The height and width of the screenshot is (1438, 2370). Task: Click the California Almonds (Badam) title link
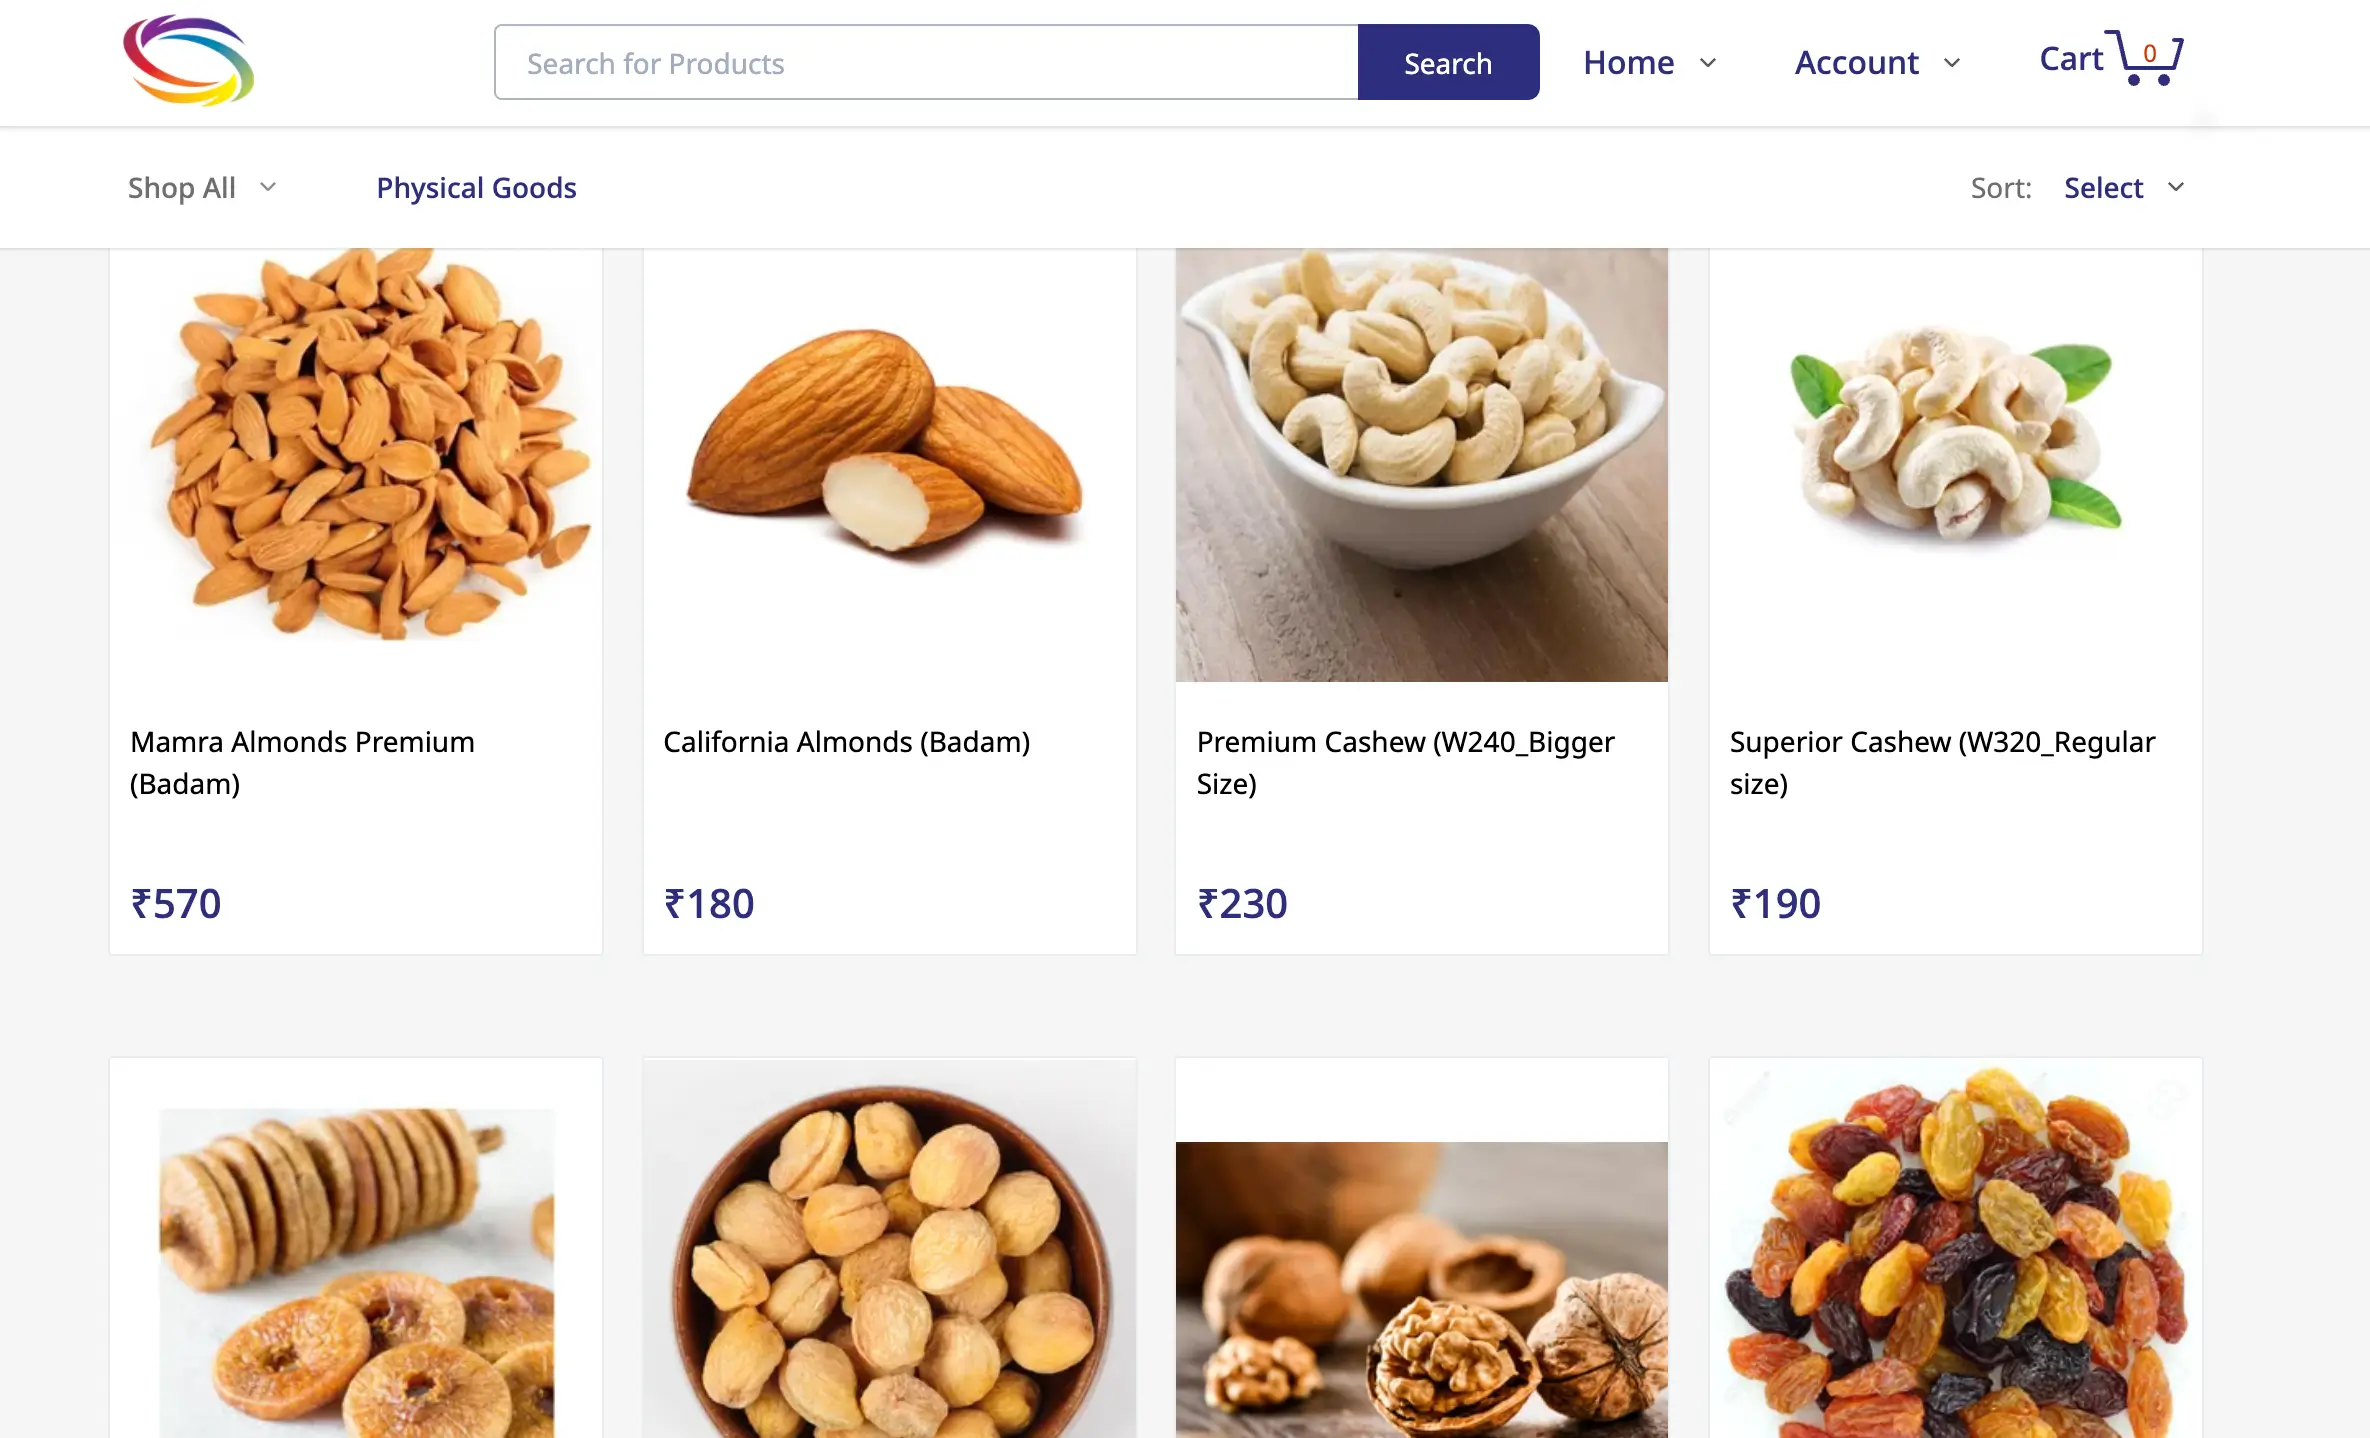[x=846, y=742]
